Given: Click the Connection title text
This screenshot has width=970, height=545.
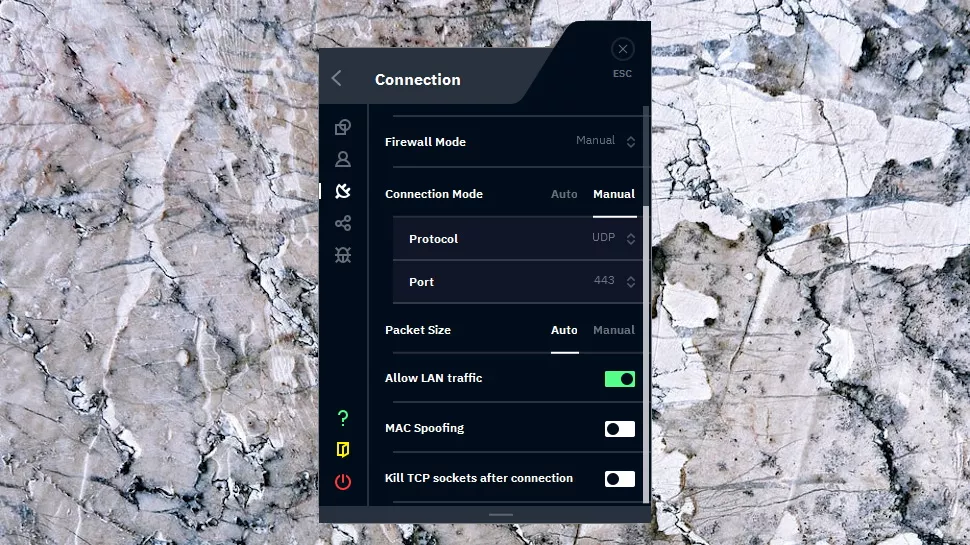Looking at the screenshot, I should (x=418, y=80).
